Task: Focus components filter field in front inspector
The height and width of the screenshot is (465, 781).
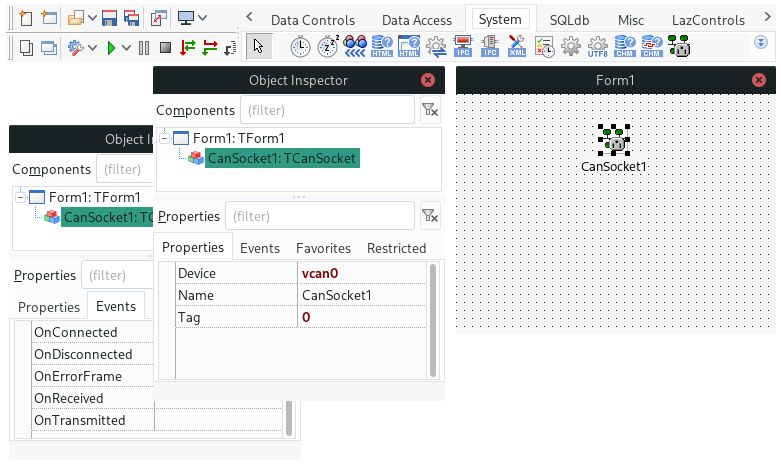Action: (x=327, y=110)
